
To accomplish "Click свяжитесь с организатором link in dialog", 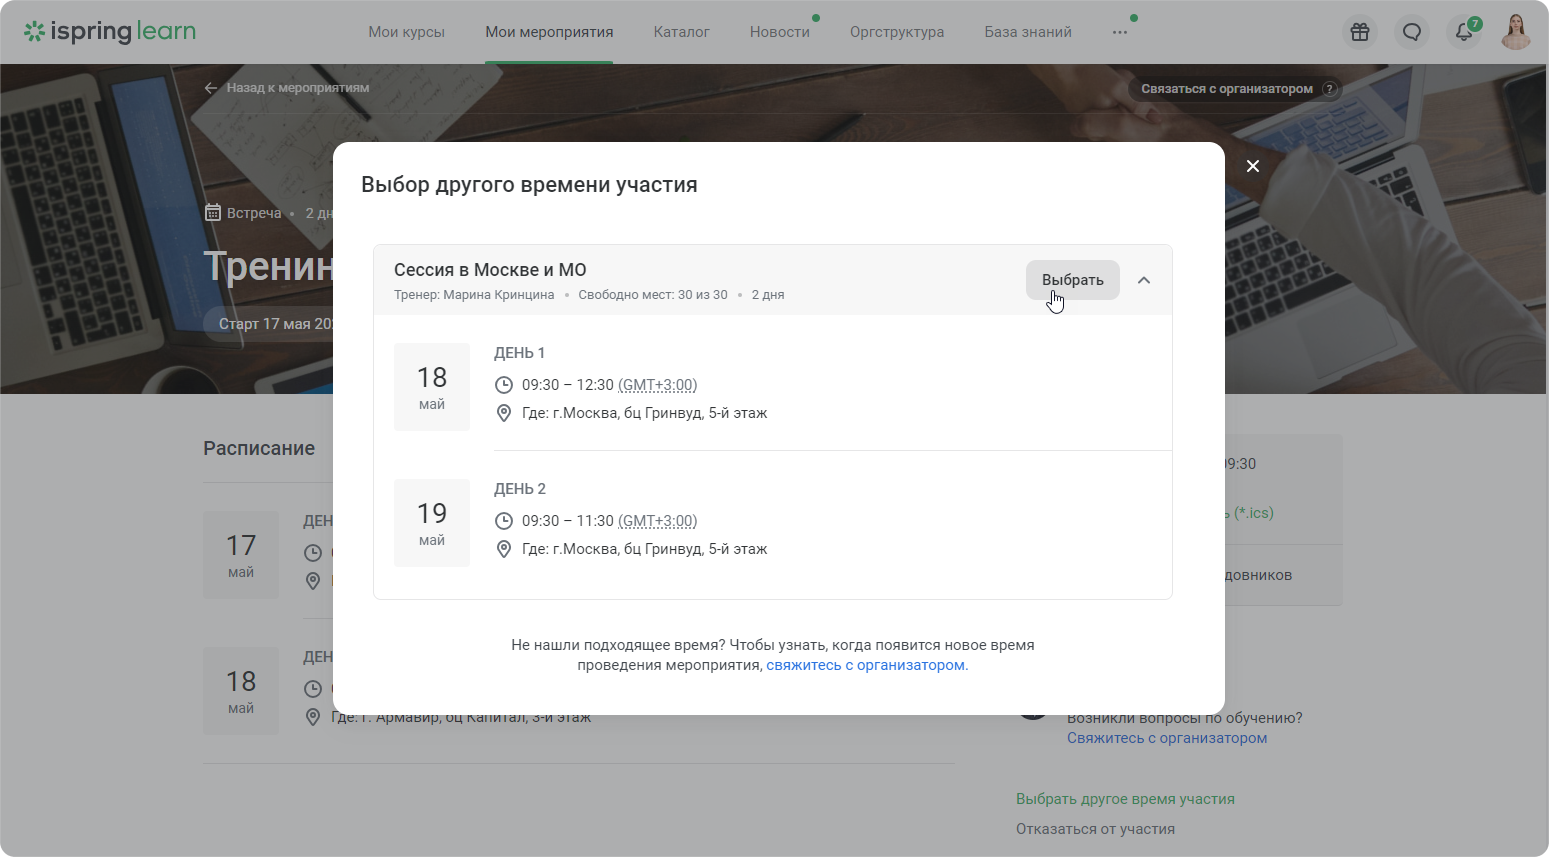I will point(867,665).
